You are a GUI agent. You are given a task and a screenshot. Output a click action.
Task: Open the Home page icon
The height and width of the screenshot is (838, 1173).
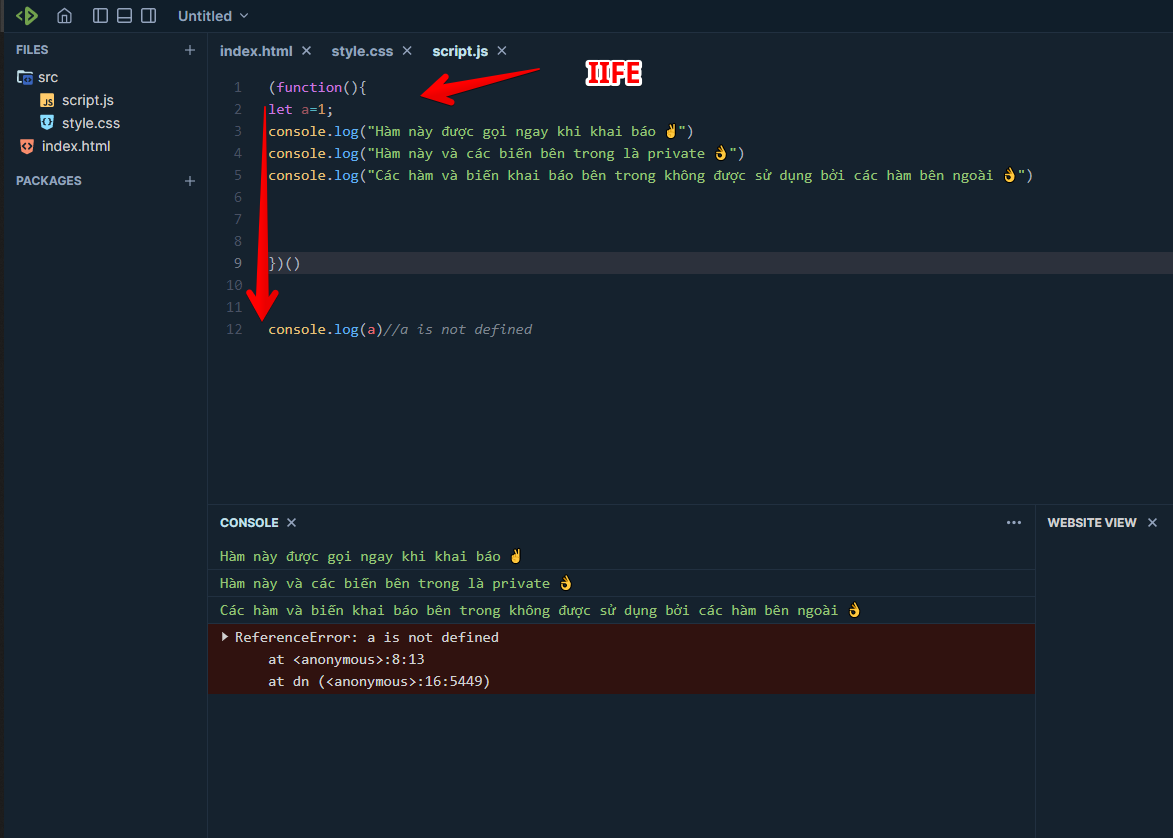tap(64, 15)
